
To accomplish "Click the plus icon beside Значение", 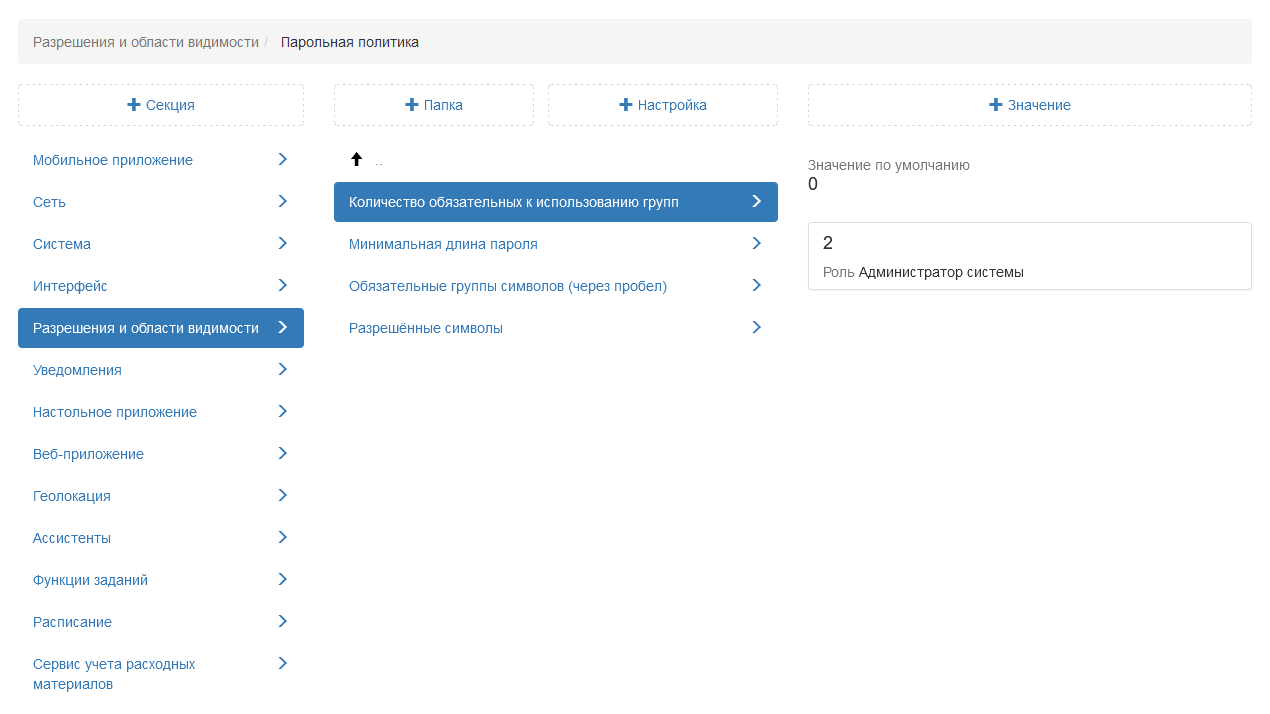I will coord(996,105).
